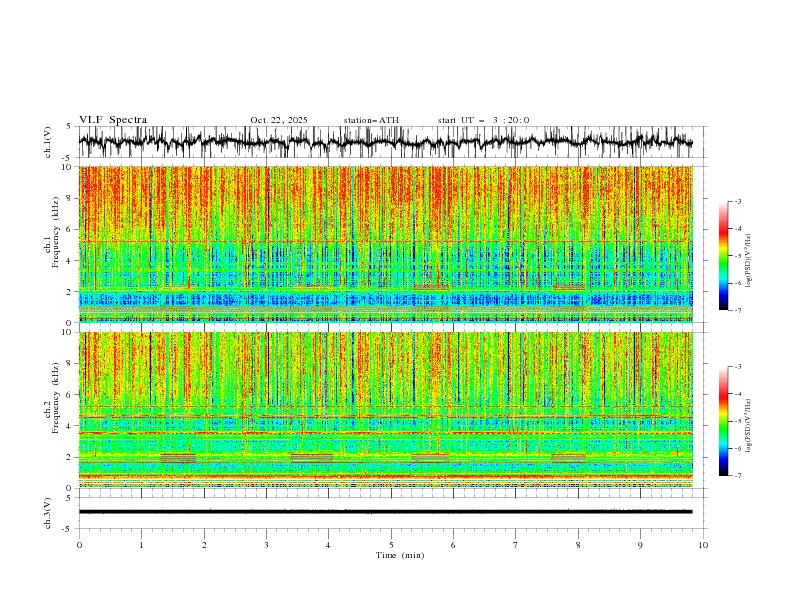
Task: Click the "5" tick on the time axis
Action: pos(391,545)
